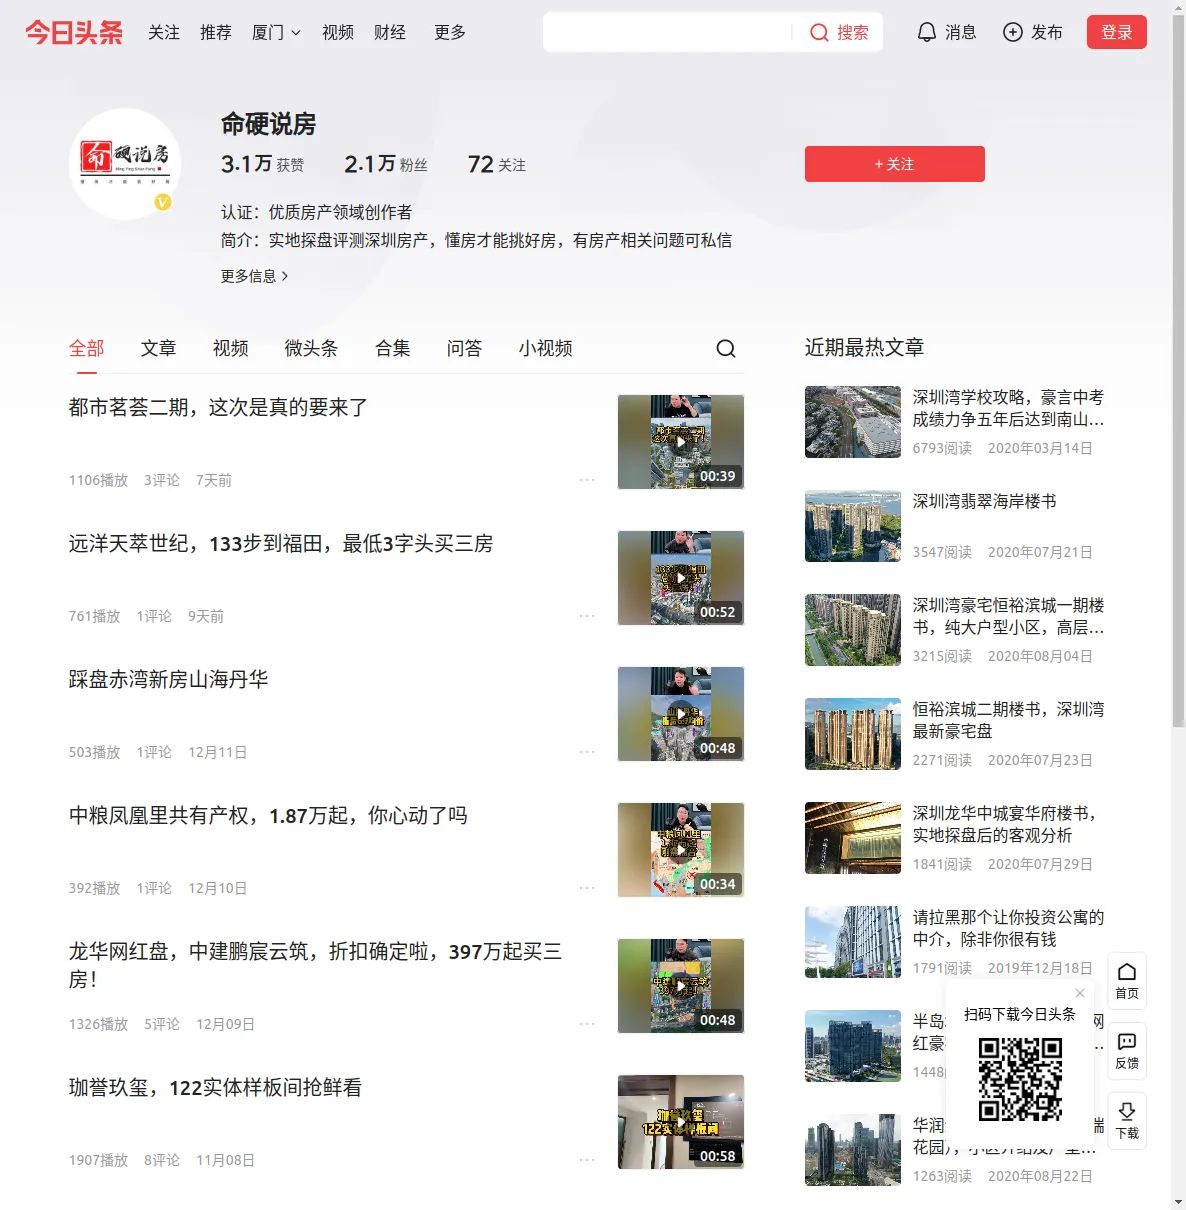Open 72 关注 following list

tap(497, 164)
